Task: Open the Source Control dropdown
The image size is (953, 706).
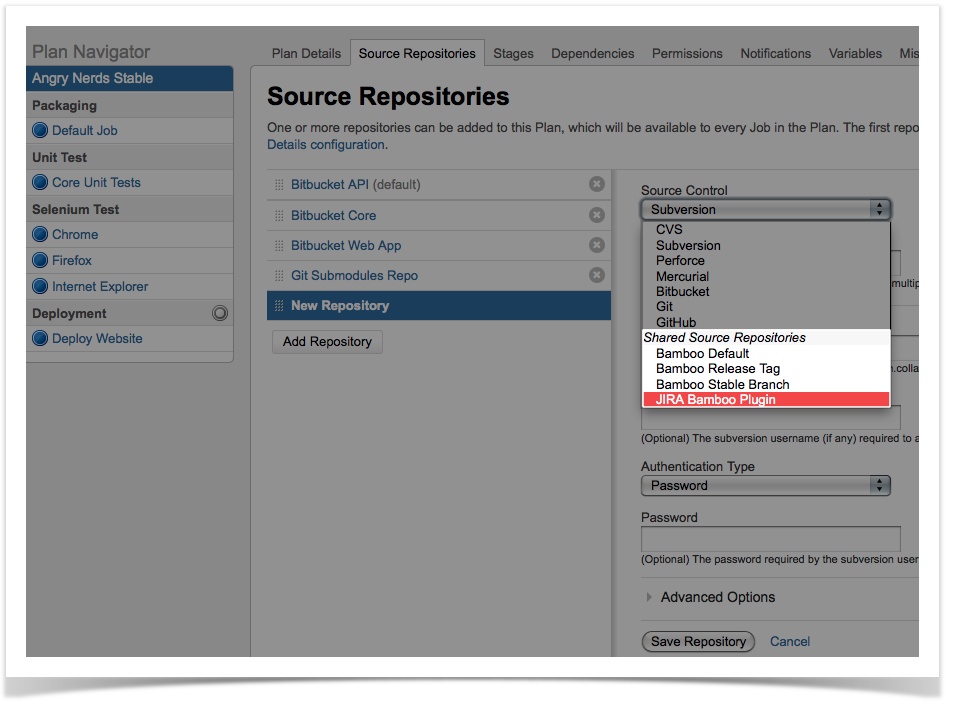Action: pos(765,209)
